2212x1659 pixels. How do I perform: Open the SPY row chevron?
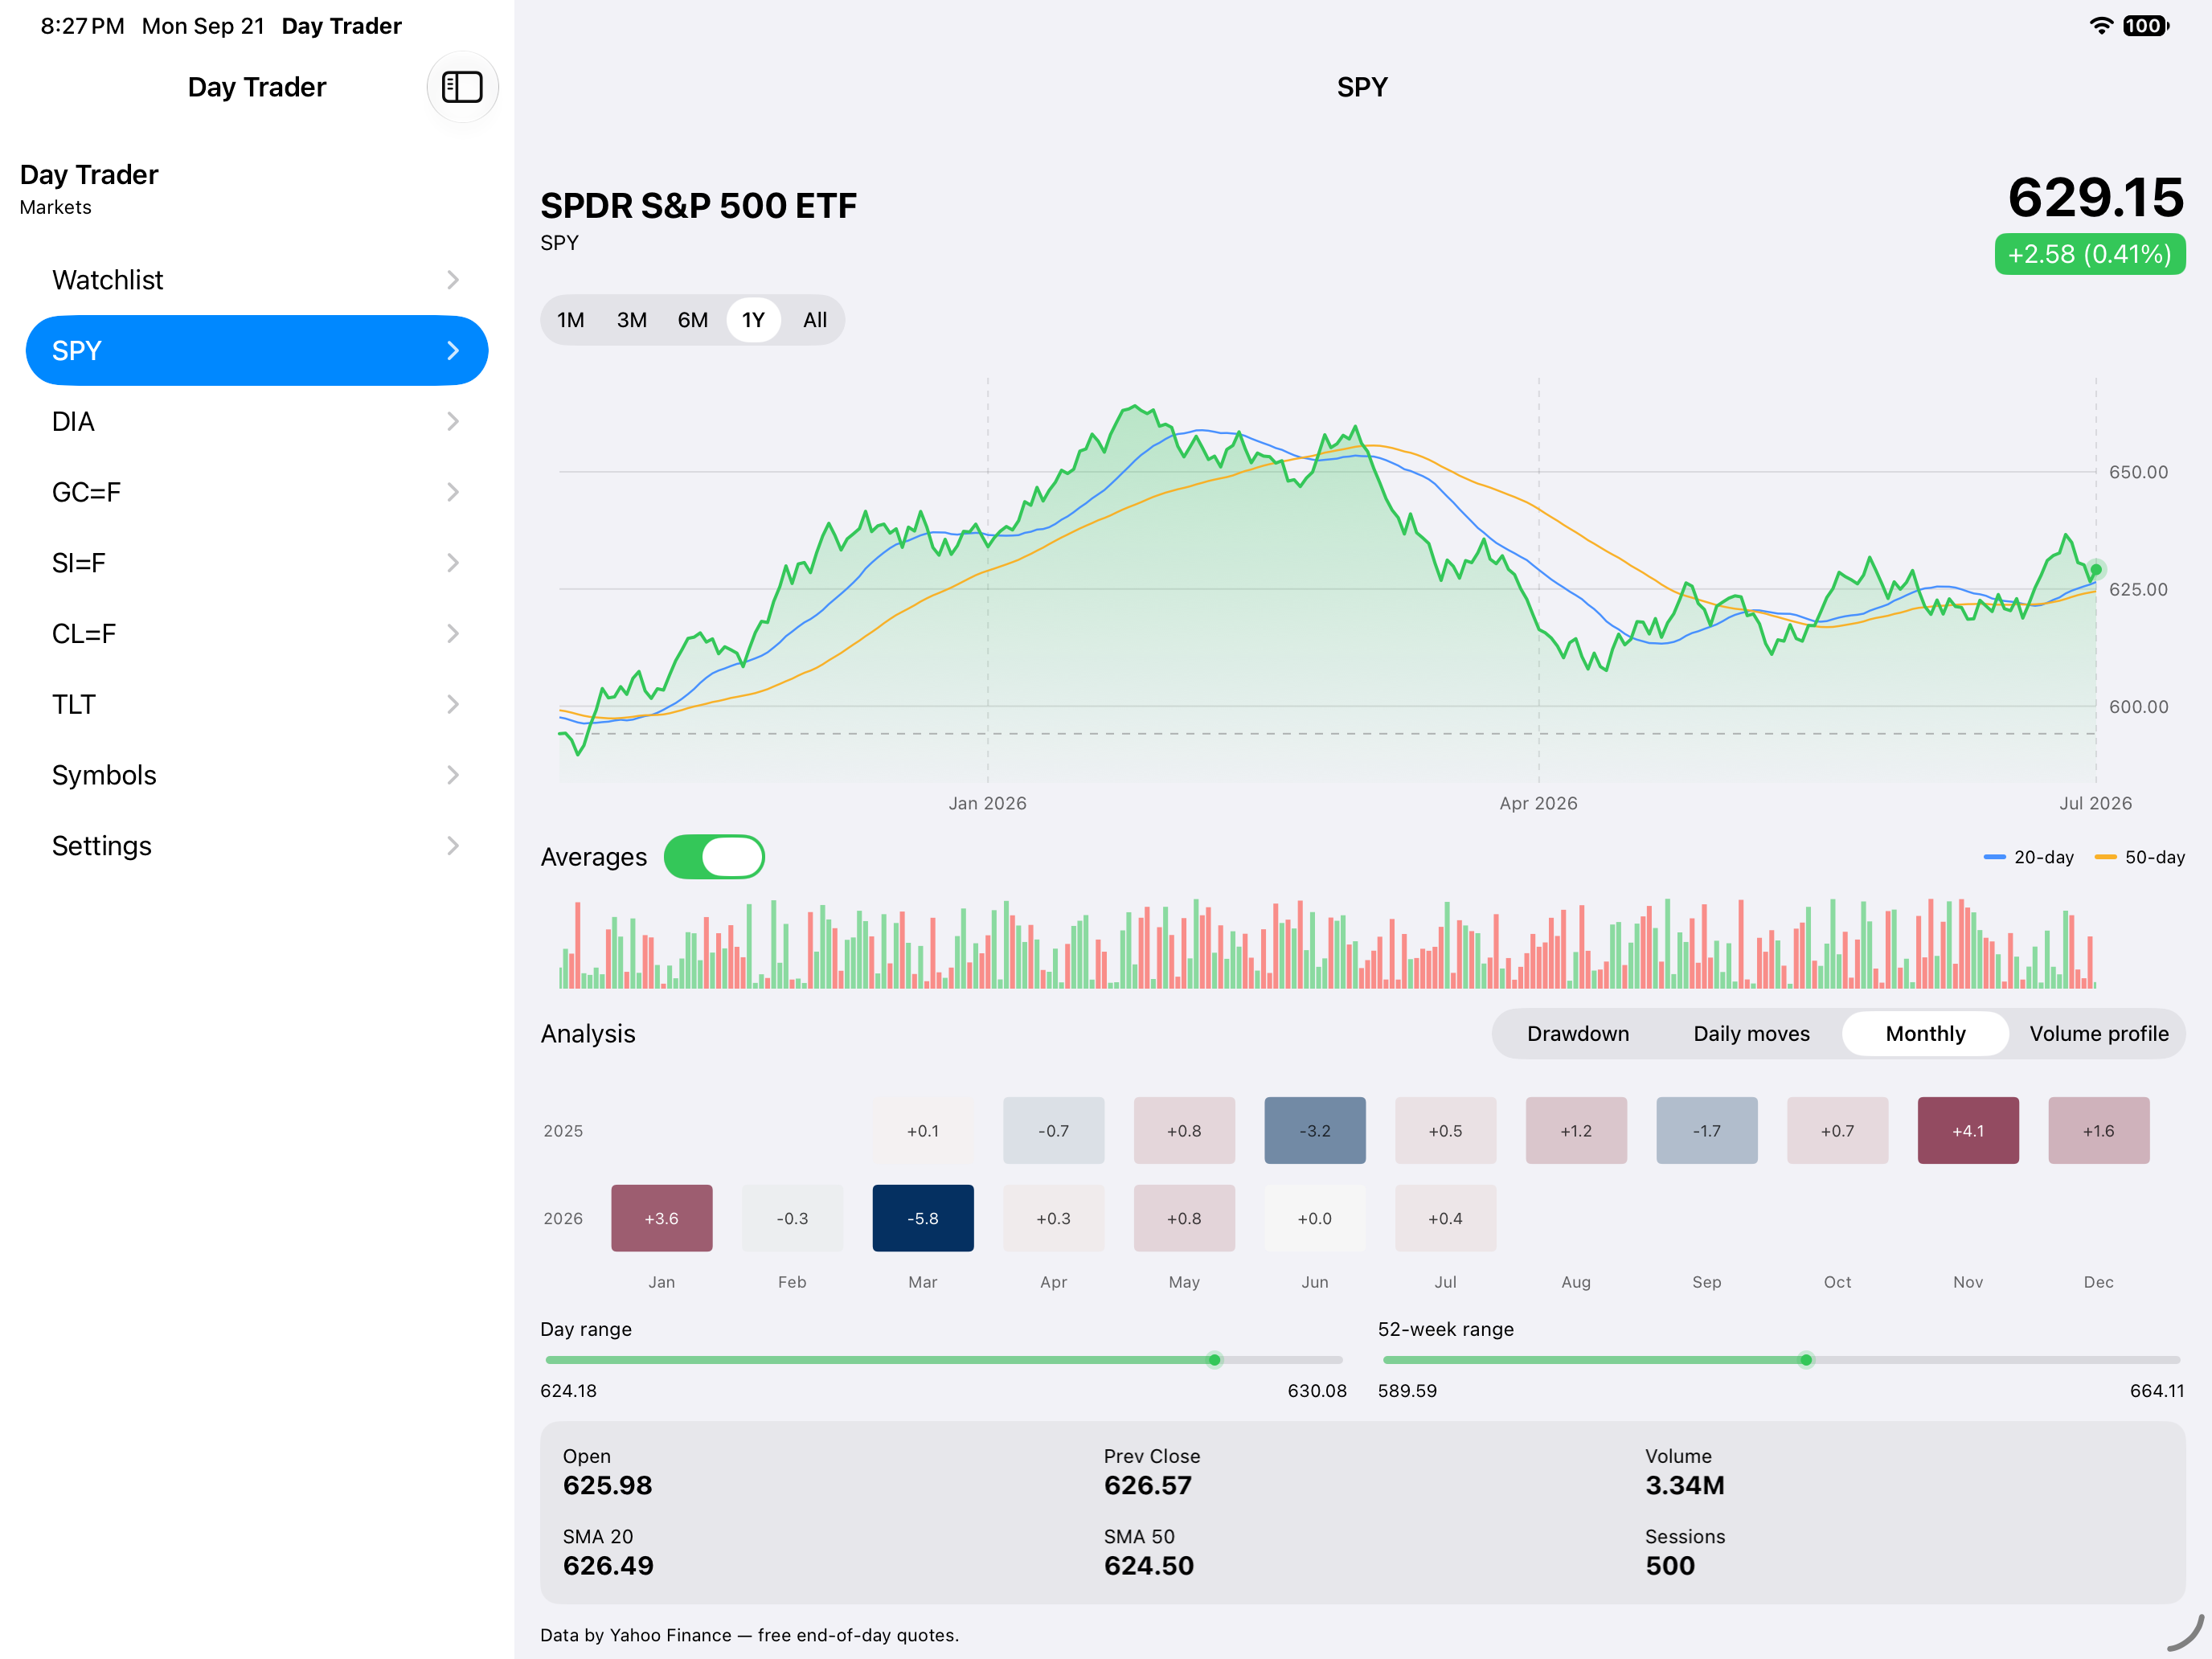pyautogui.click(x=453, y=351)
